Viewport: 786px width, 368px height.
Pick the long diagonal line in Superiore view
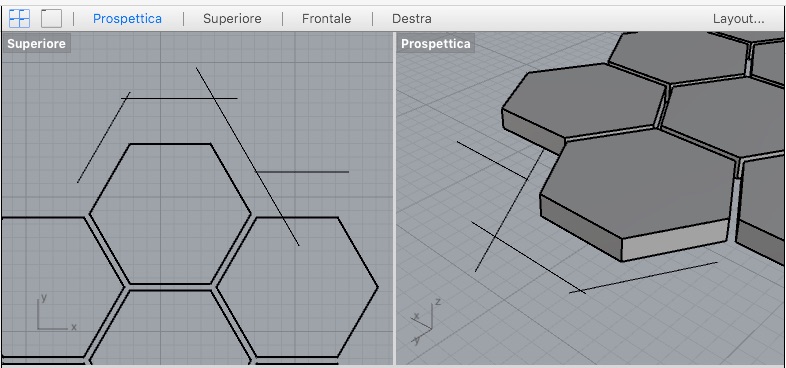247,156
